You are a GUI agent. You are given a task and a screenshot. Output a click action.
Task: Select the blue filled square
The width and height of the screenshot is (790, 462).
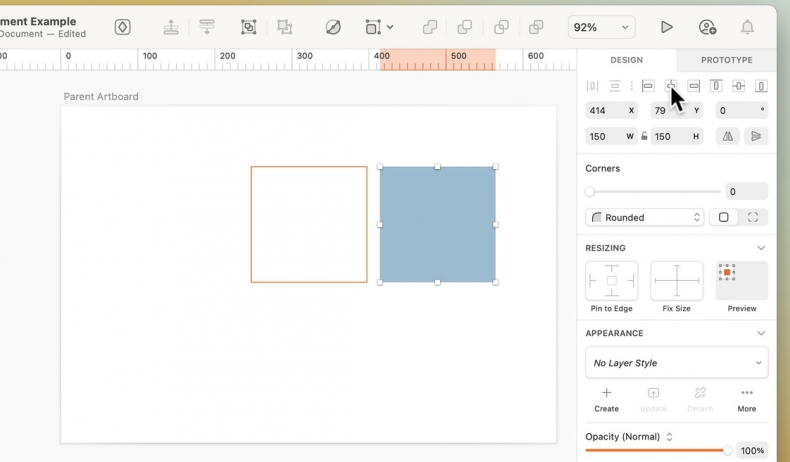tap(437, 225)
